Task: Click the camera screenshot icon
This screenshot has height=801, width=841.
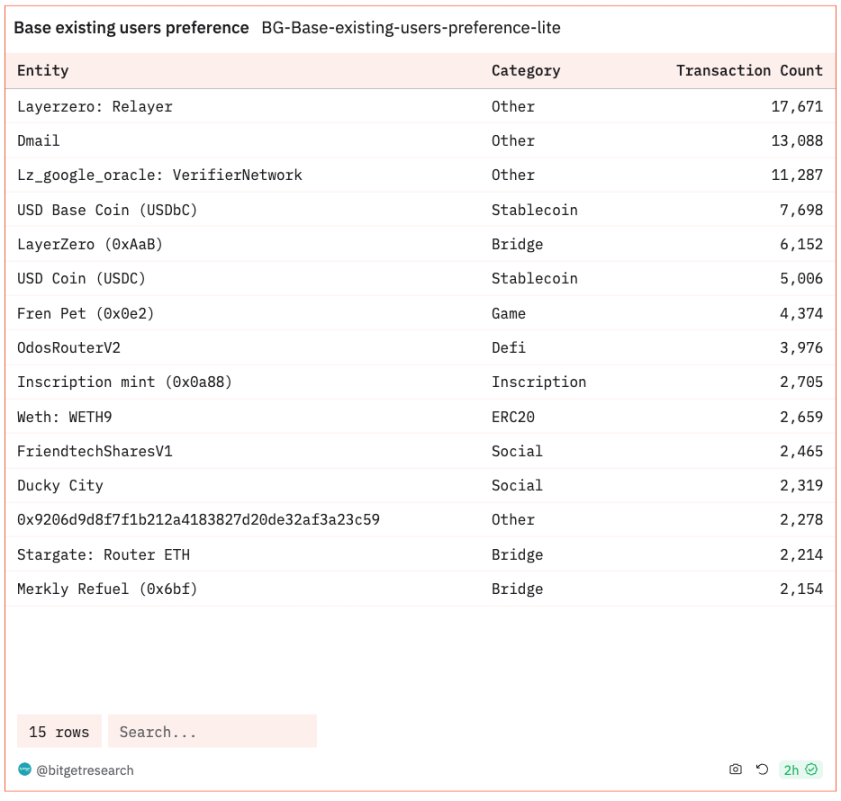Action: [736, 769]
